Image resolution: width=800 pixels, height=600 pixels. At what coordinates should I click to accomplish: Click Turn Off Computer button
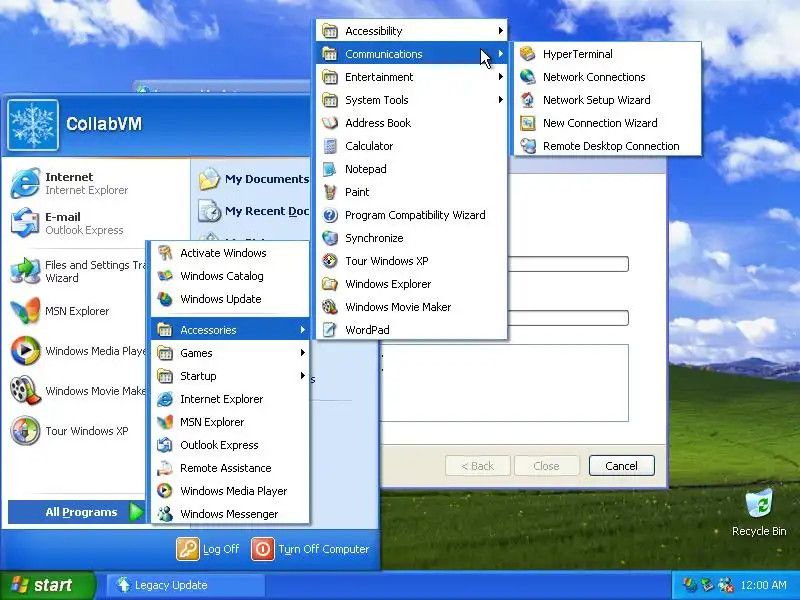311,549
